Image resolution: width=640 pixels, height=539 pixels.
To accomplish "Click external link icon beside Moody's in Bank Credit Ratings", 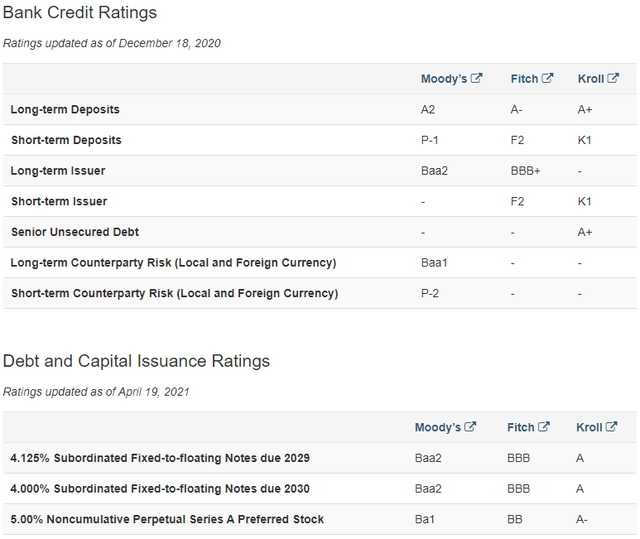I will 477,79.
